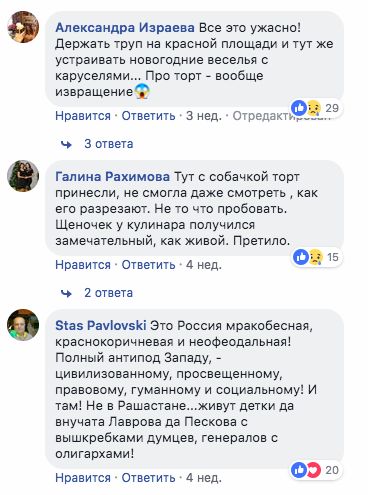Click the like reaction icon showing 20
This screenshot has width=368, height=495.
click(x=299, y=470)
